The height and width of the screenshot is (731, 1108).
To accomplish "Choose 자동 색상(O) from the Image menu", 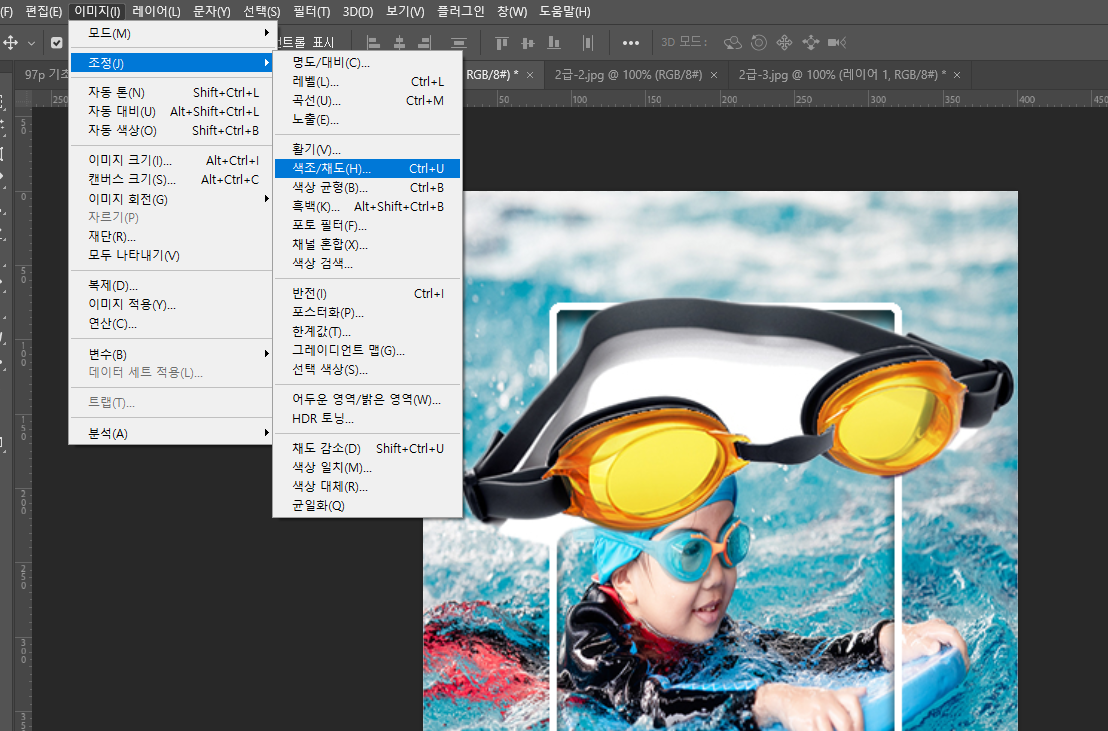I will point(171,131).
